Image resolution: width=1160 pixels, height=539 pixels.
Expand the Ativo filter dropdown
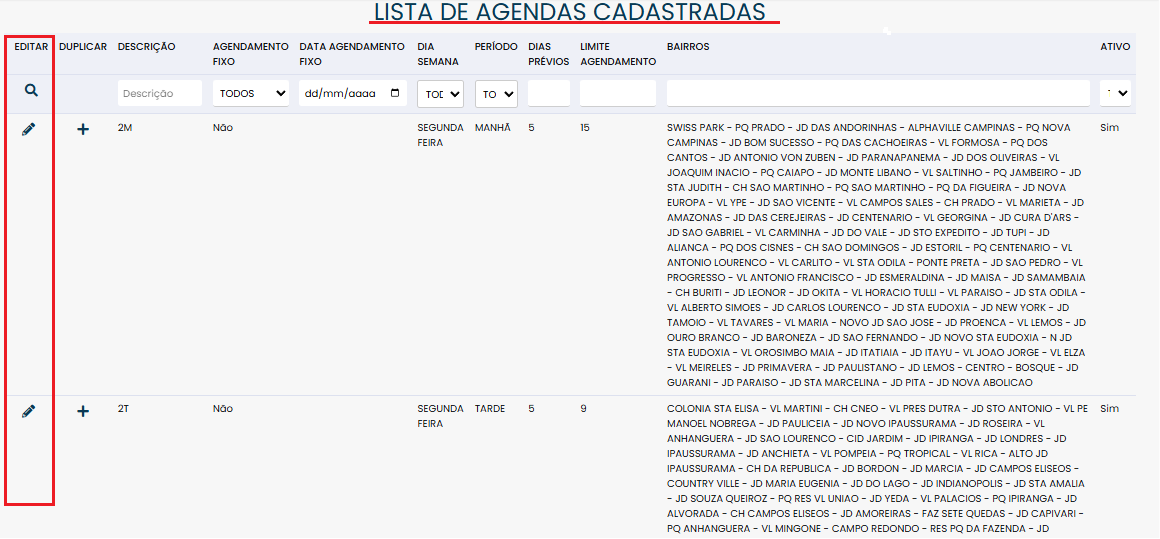(x=1115, y=93)
